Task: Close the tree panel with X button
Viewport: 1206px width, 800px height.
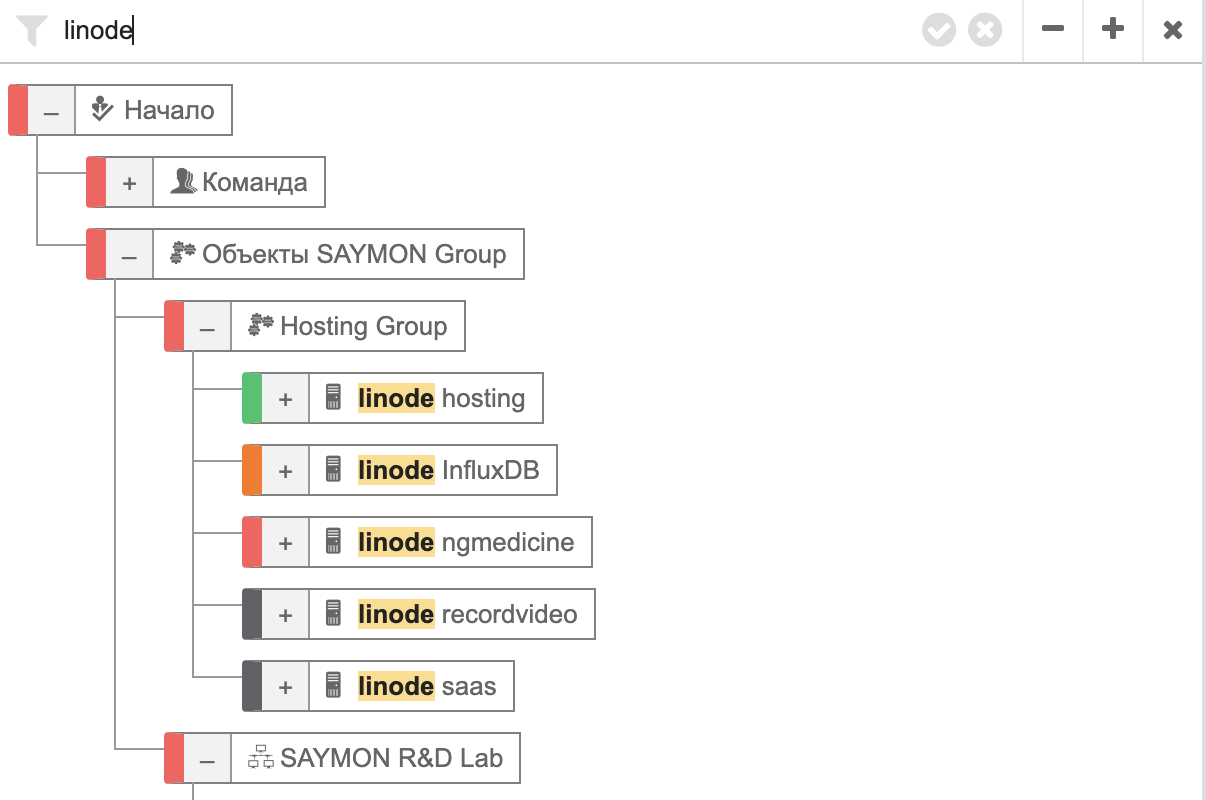Action: click(1173, 30)
